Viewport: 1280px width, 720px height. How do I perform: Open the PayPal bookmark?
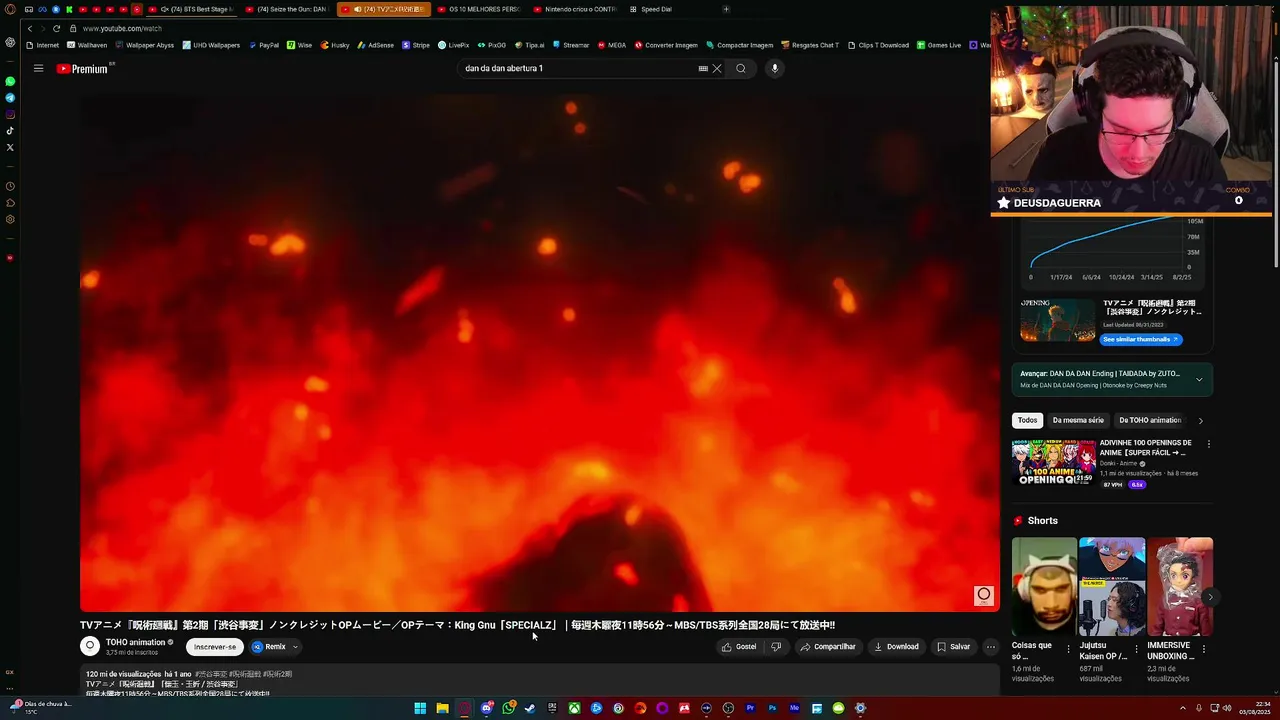point(264,45)
